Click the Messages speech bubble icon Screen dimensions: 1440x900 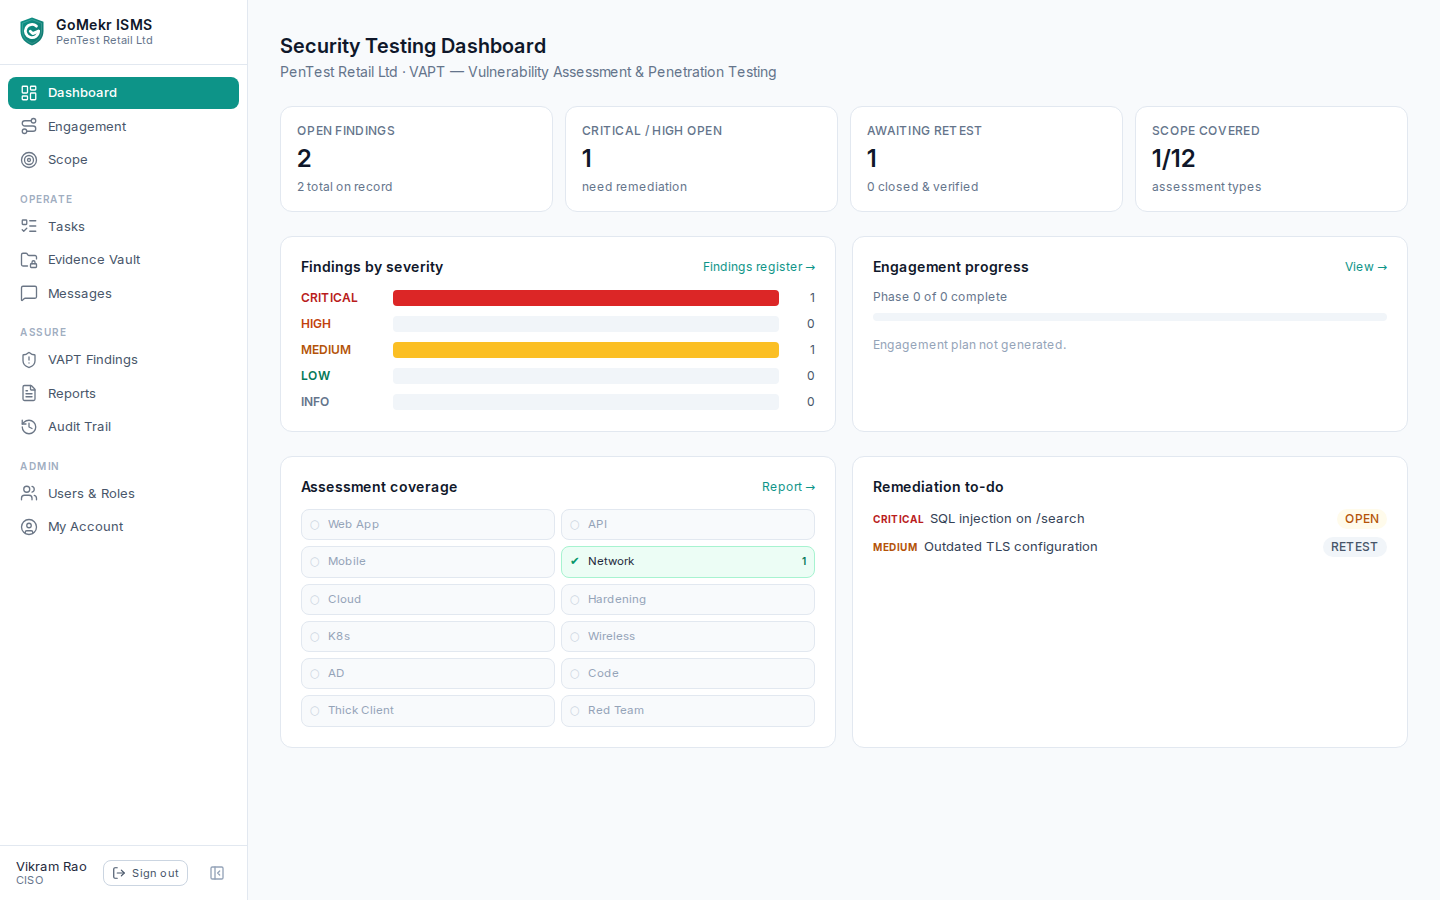(x=29, y=293)
